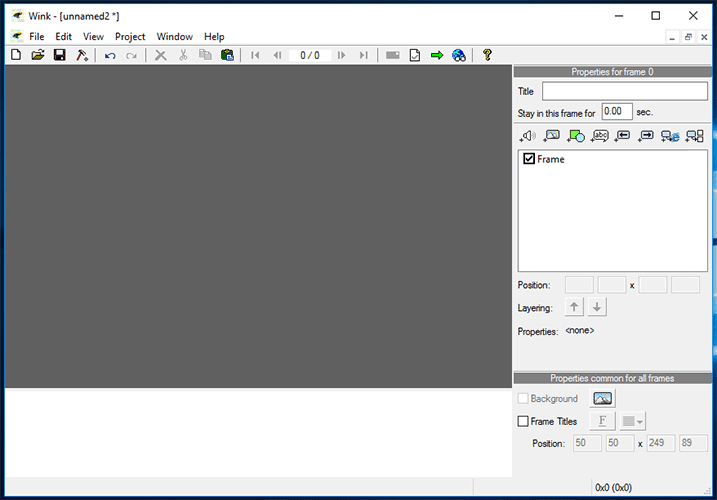Add a Next button to the frame

(x=646, y=135)
